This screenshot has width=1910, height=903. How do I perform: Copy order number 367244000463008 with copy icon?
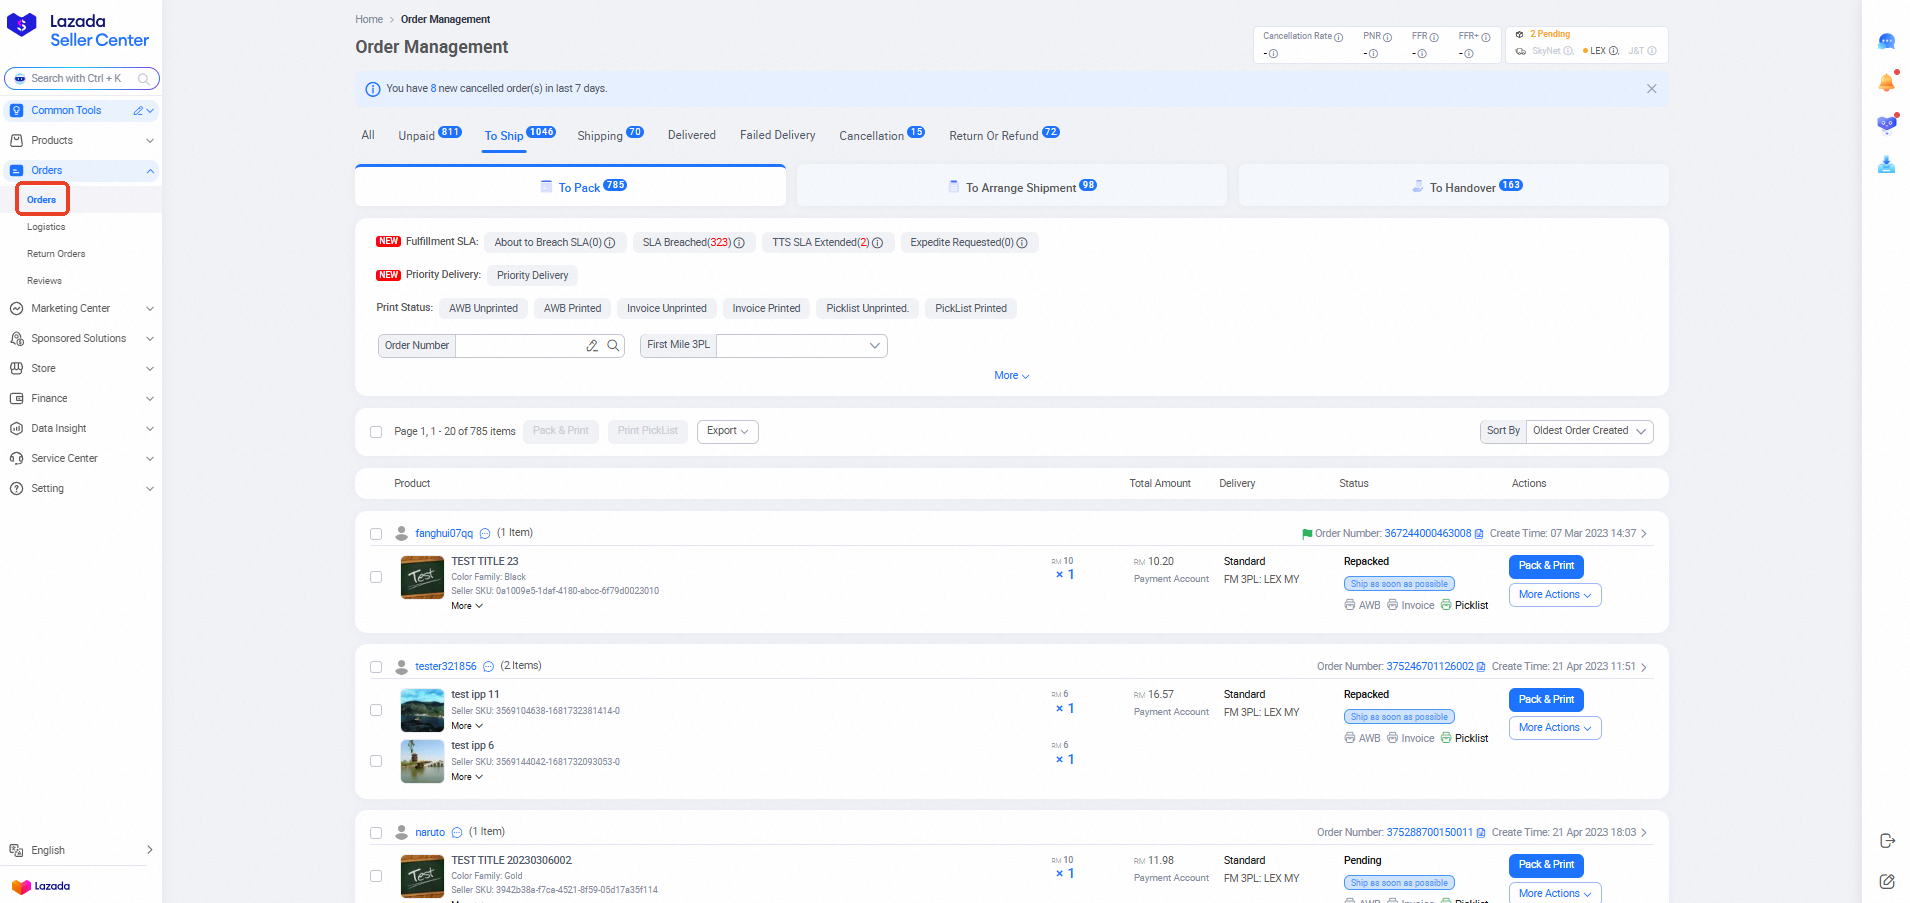click(x=1479, y=534)
